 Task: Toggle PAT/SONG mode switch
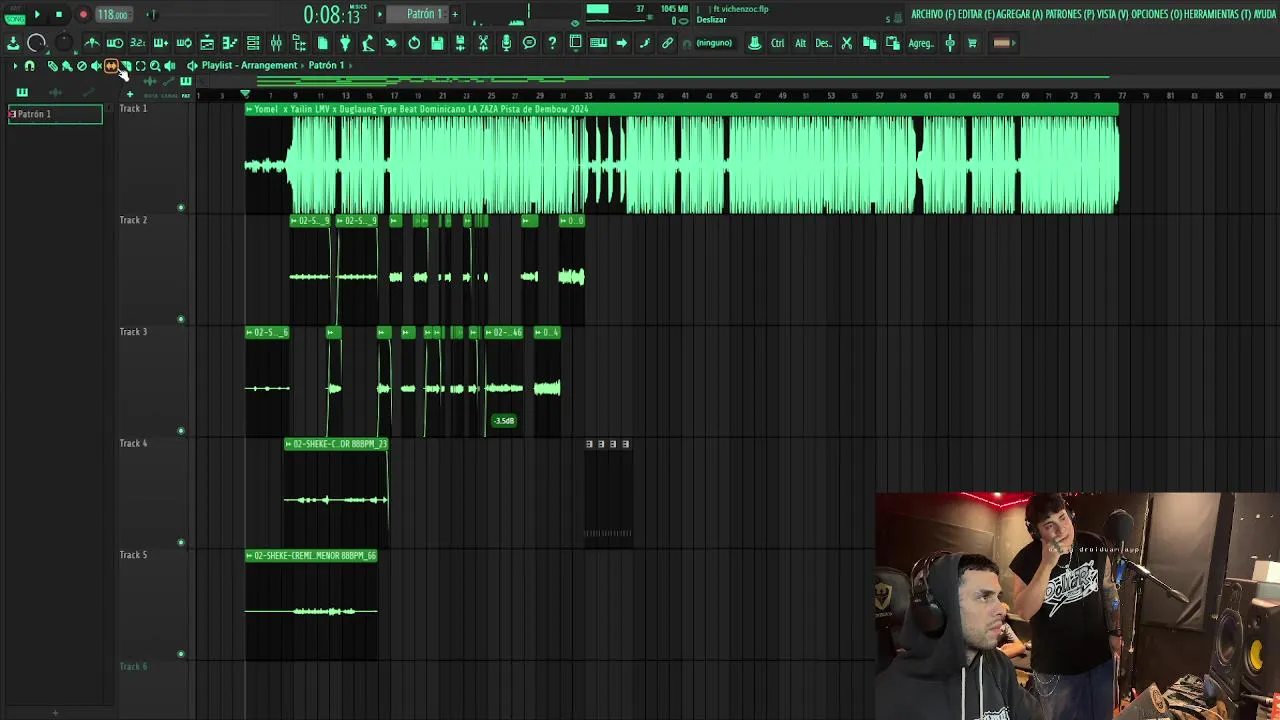[x=14, y=14]
